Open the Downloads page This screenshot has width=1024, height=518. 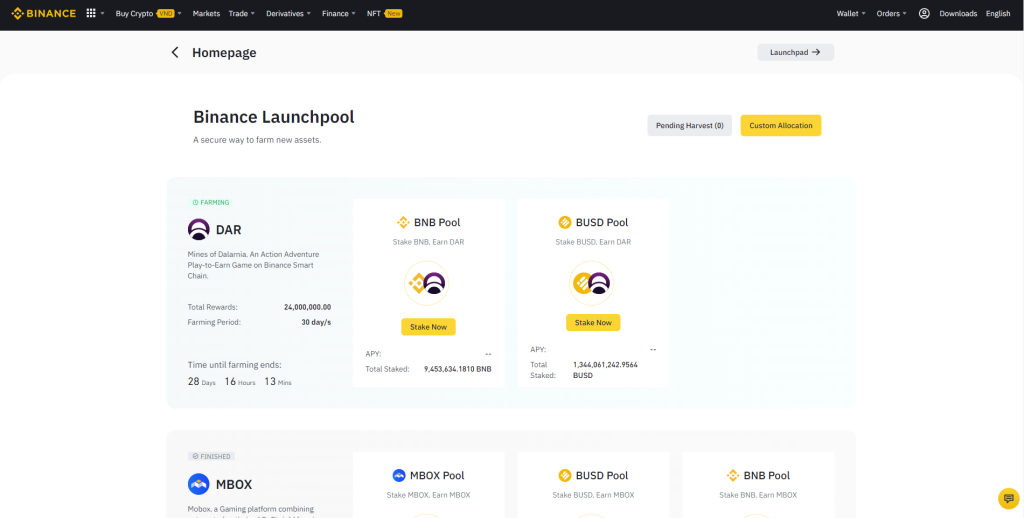tap(958, 13)
